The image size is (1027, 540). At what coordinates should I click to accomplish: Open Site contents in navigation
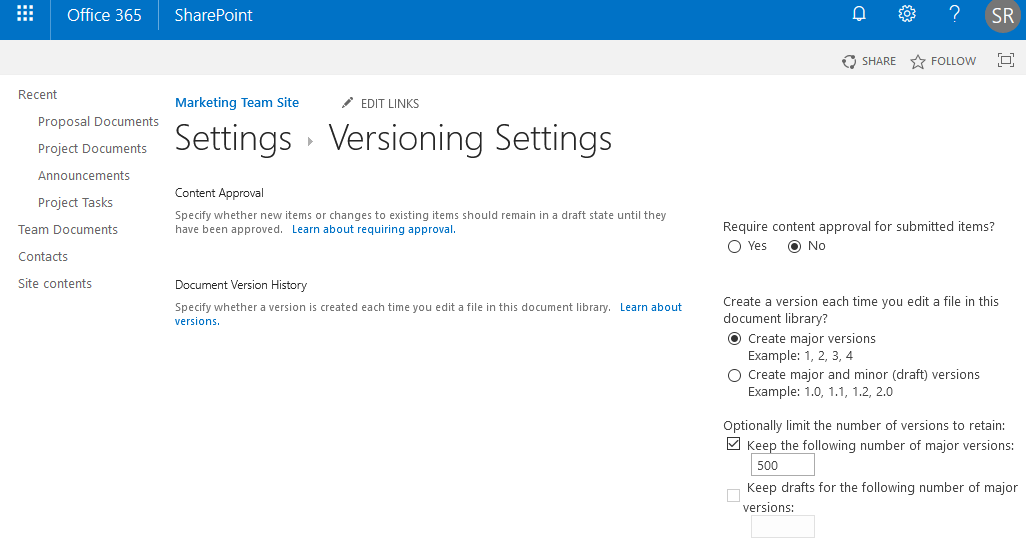point(55,284)
